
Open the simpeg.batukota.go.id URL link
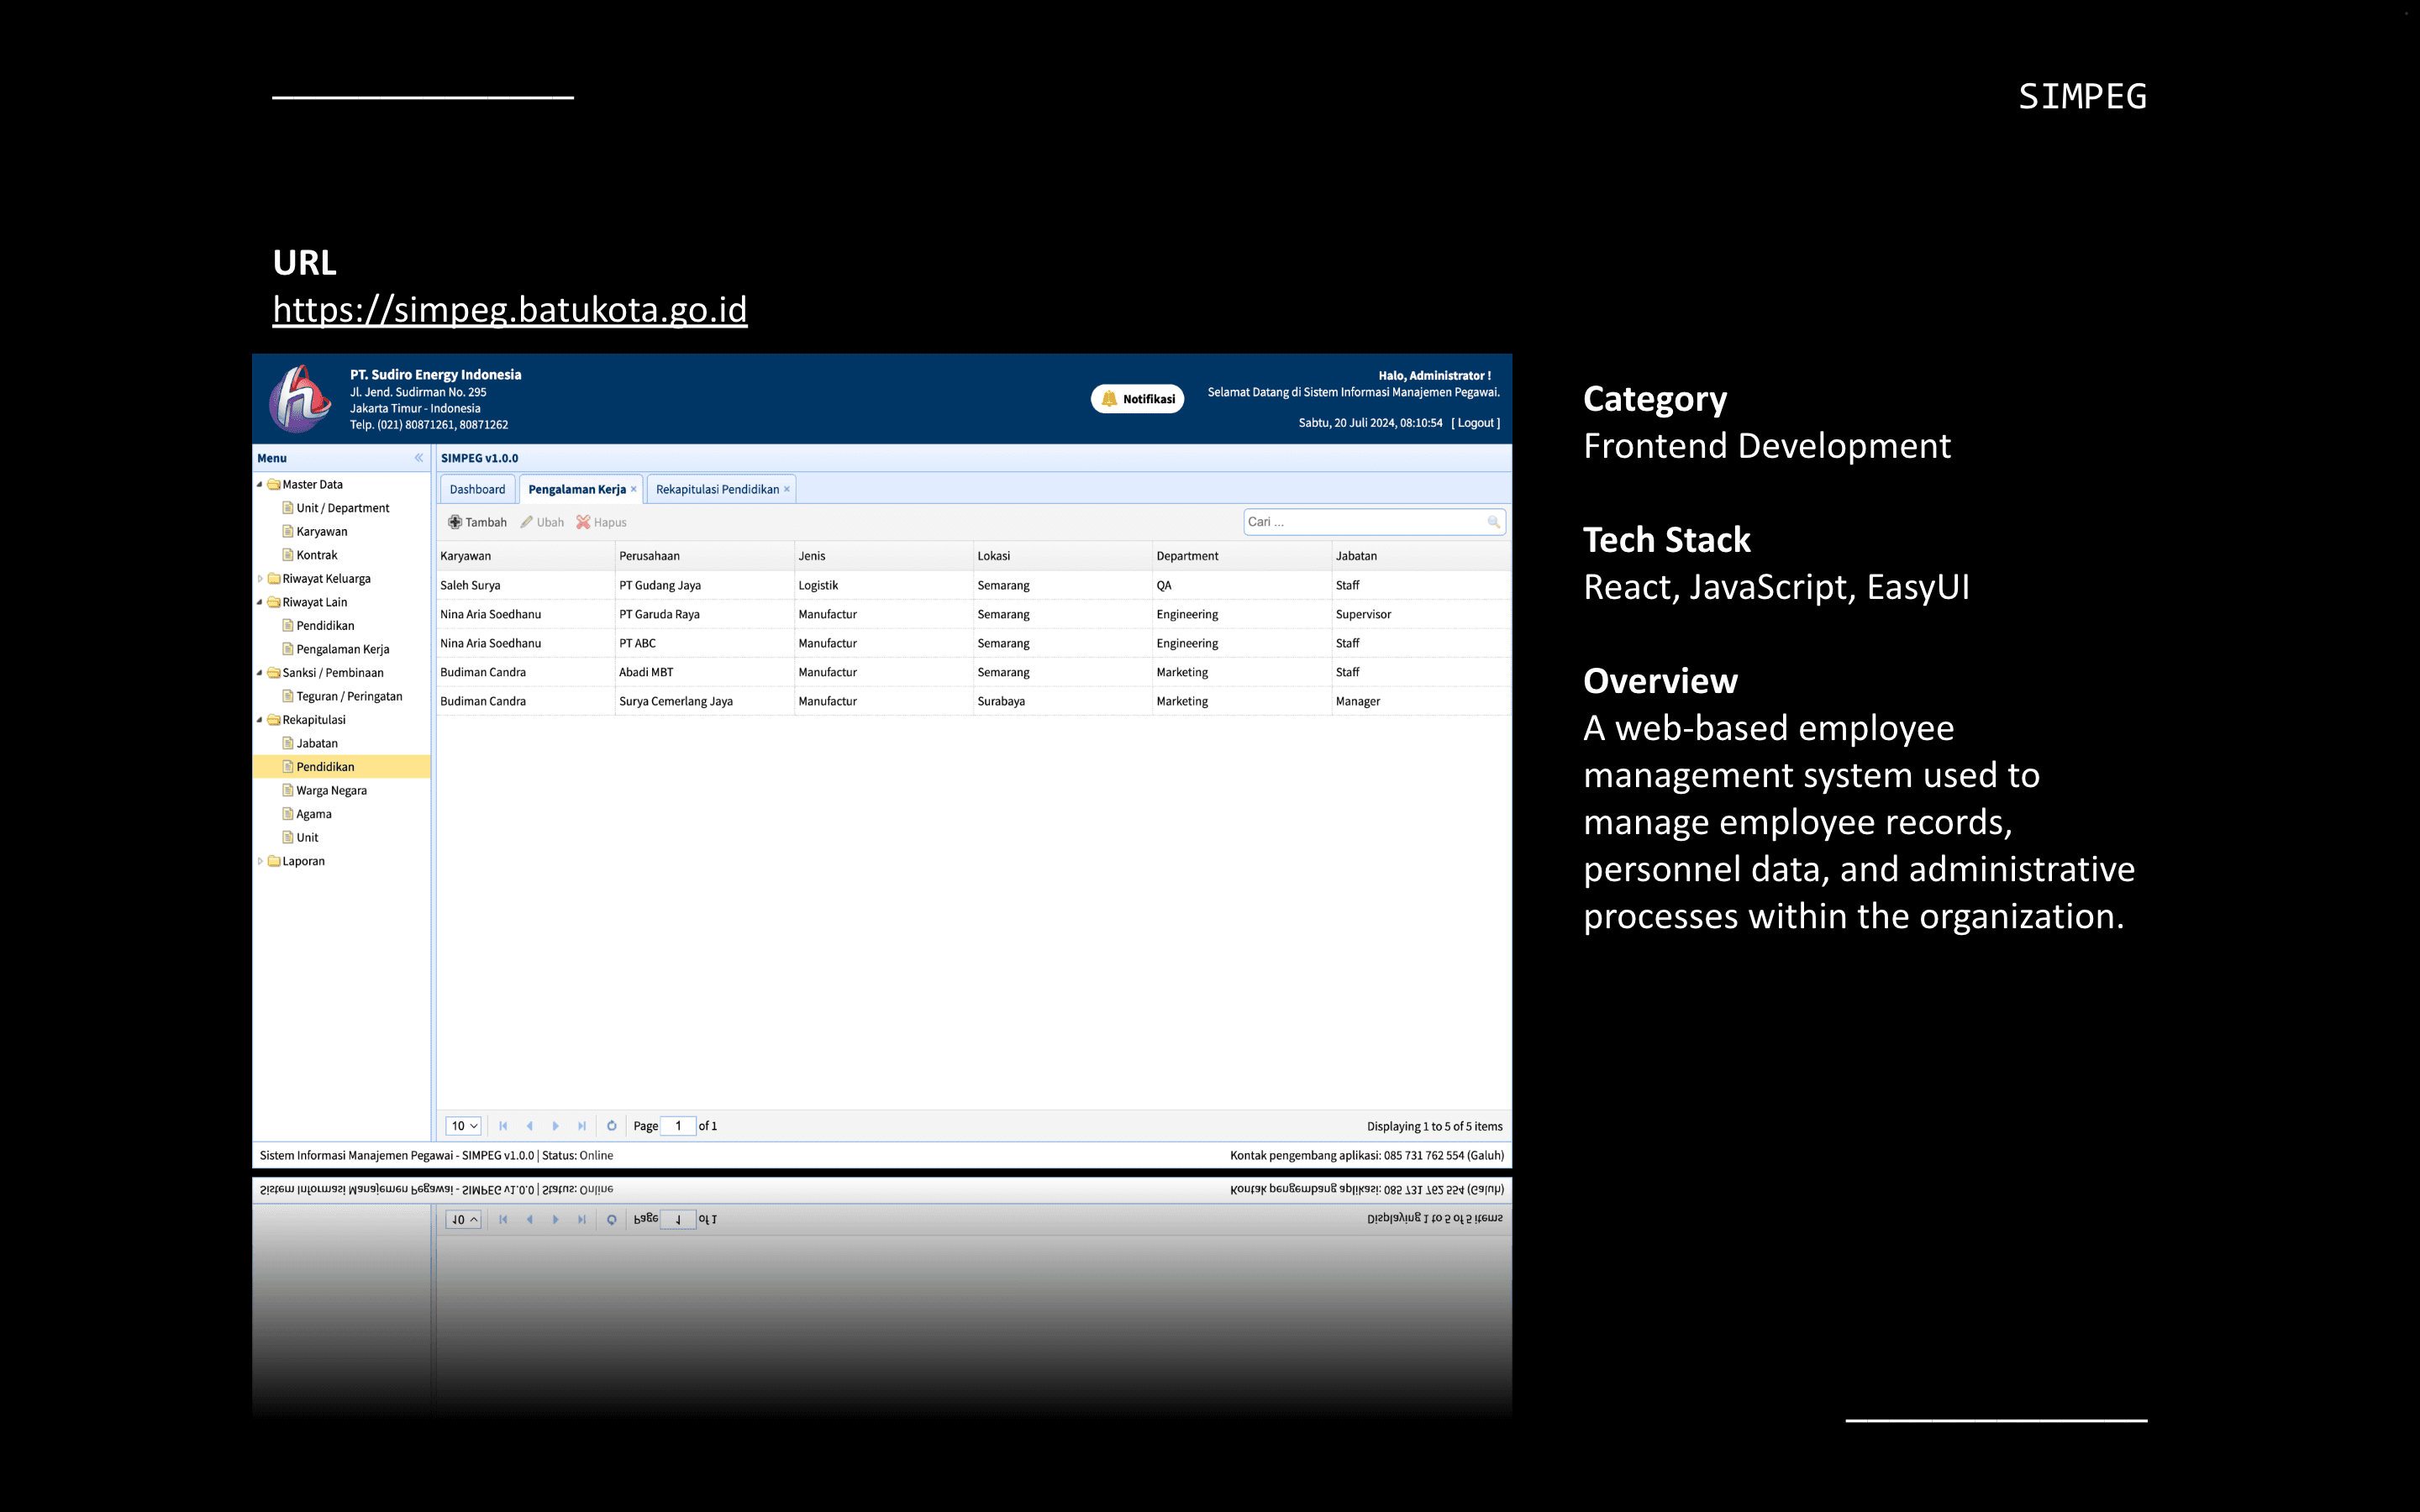click(510, 310)
